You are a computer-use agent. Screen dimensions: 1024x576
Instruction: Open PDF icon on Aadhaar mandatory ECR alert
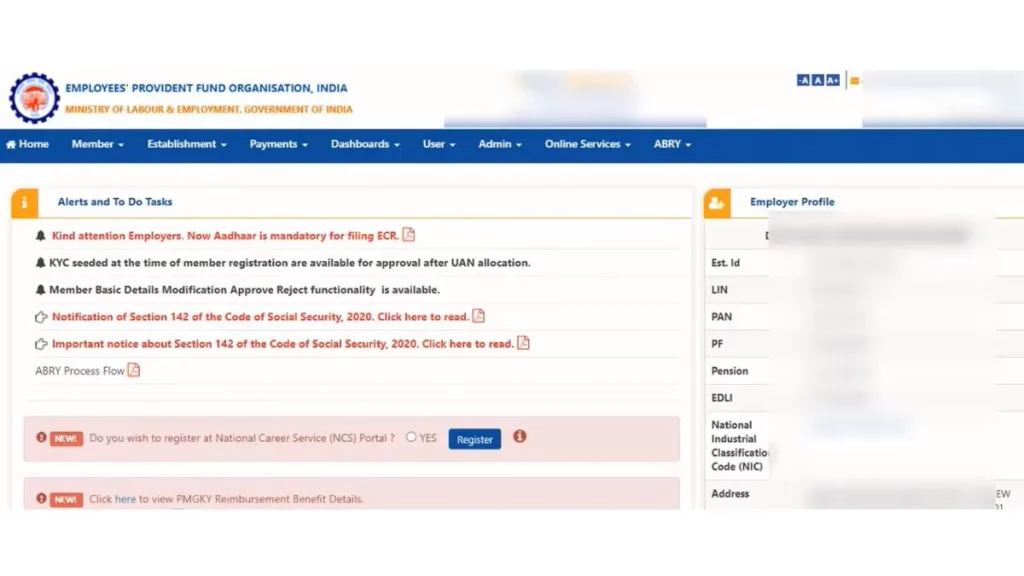click(409, 234)
